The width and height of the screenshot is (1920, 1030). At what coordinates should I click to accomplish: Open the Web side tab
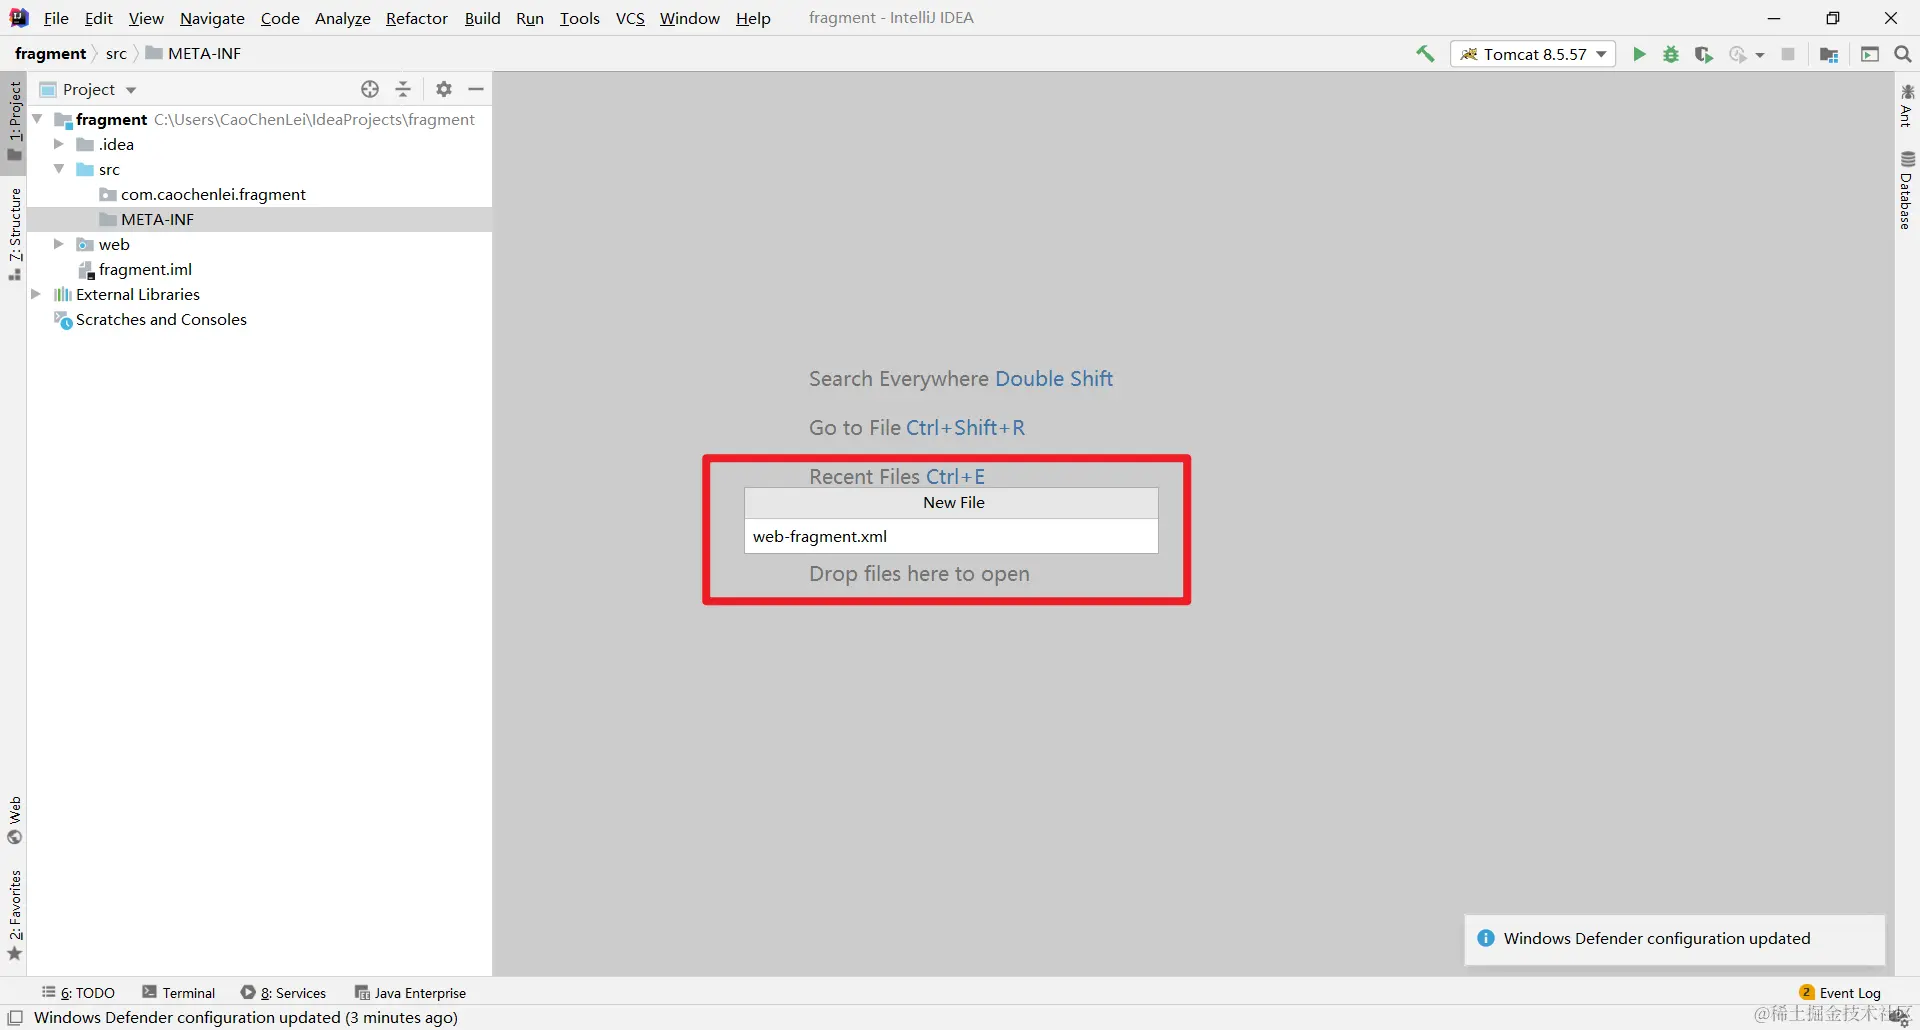coord(14,820)
